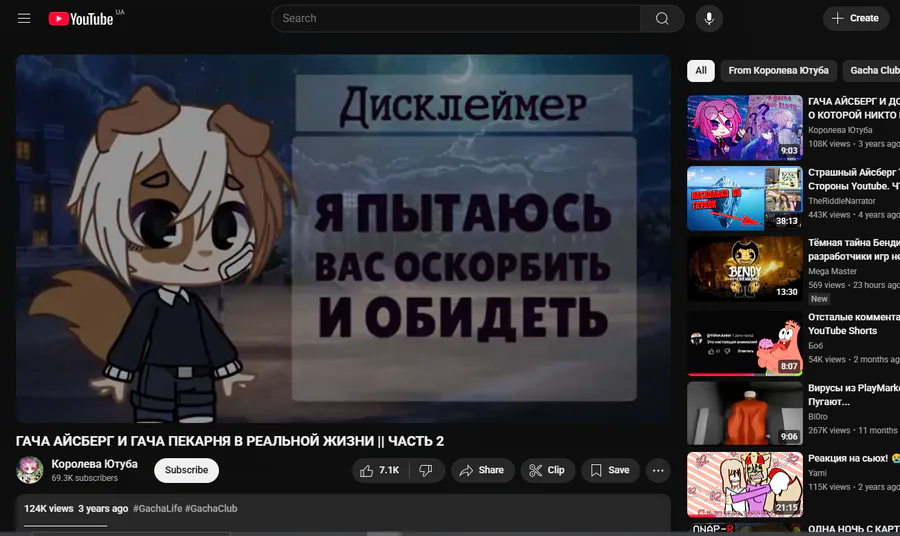This screenshot has height=536, width=900.
Task: Click the main video title text
Action: click(230, 441)
